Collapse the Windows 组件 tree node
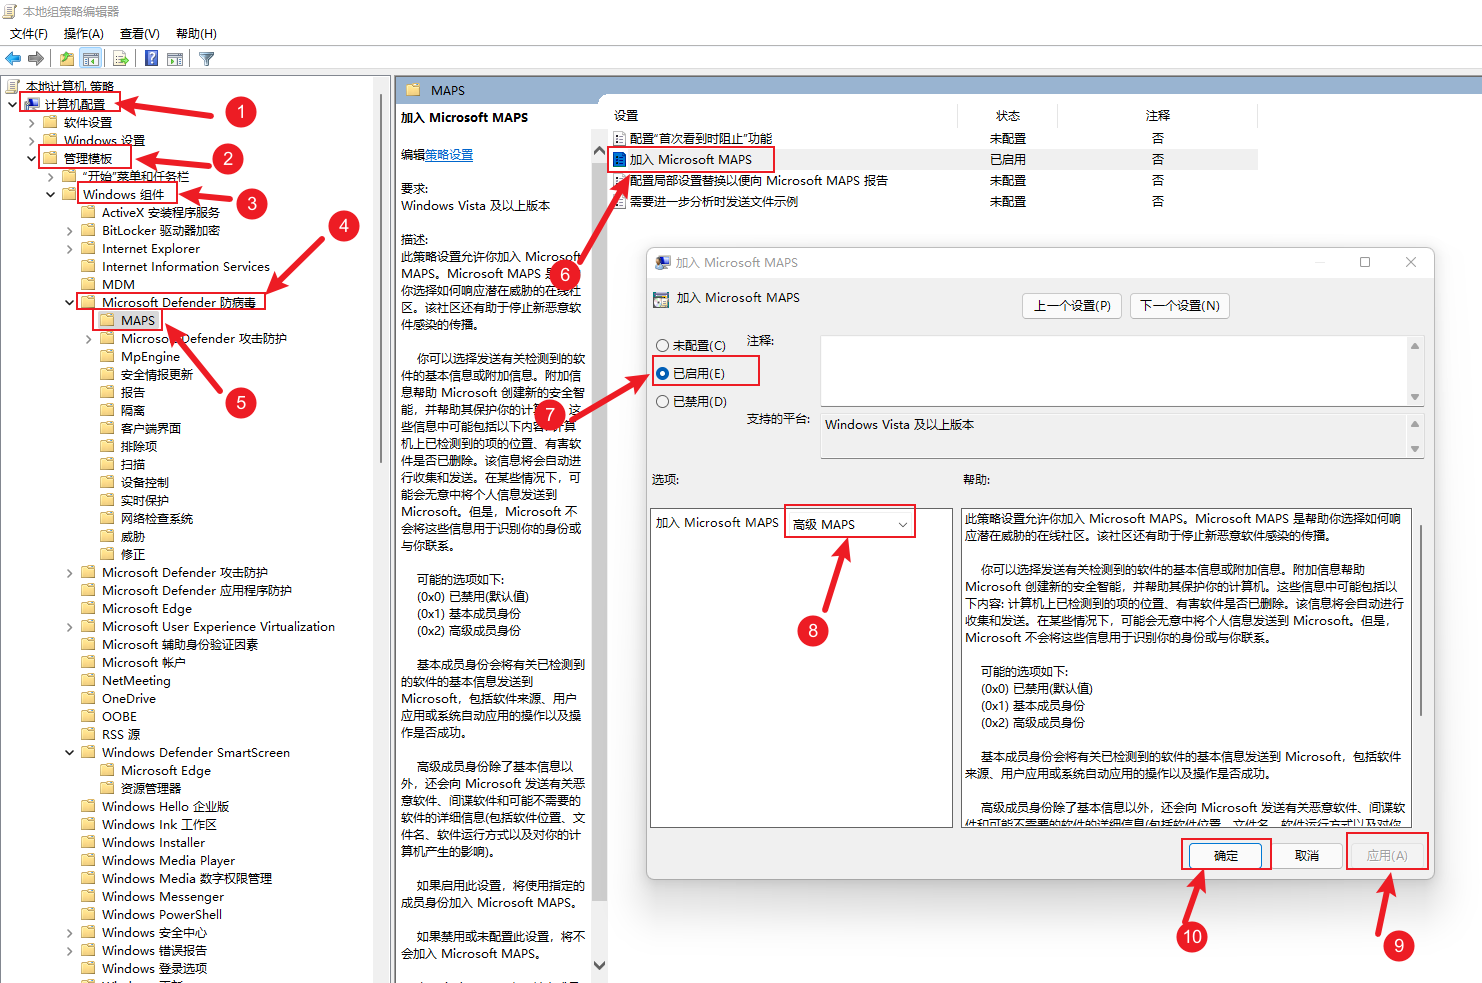 pos(51,194)
